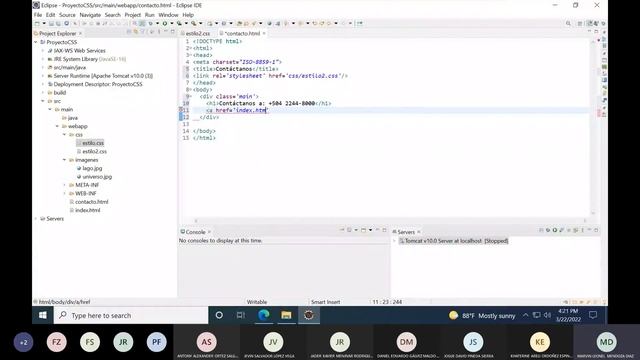The image size is (640, 360).
Task: Collapse the imagenes folder node
Action: coord(64,160)
